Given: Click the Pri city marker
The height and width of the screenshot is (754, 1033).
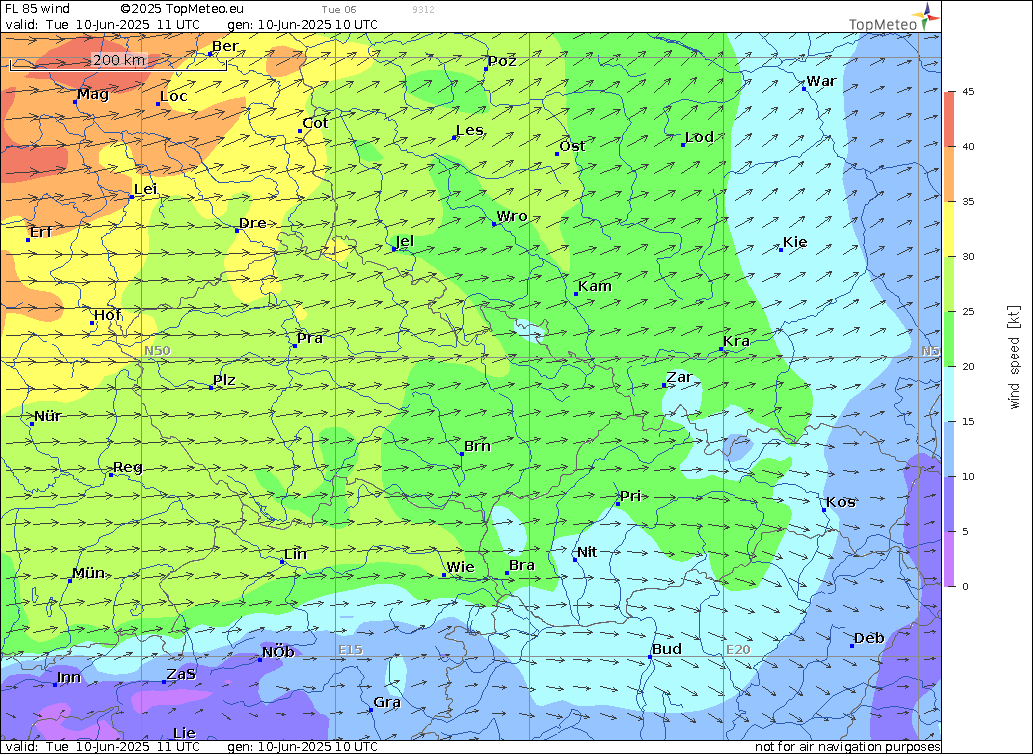Looking at the screenshot, I should (618, 504).
